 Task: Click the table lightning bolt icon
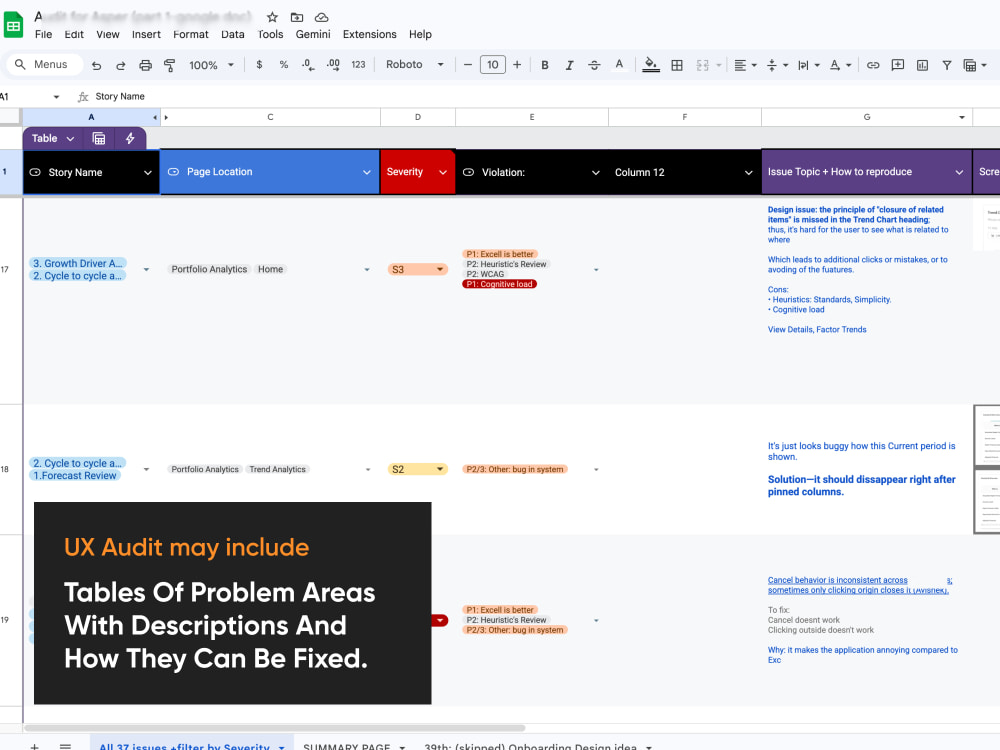[x=130, y=138]
